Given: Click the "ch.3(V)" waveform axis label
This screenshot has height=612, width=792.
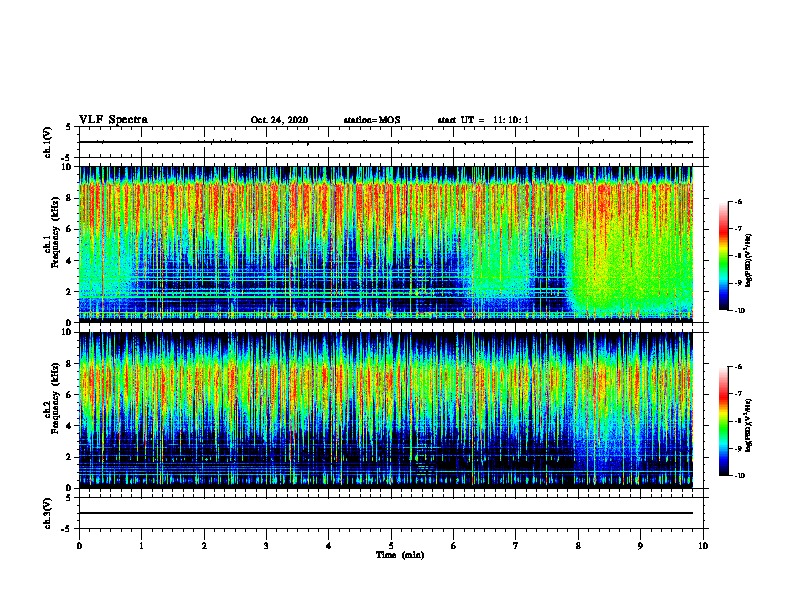Looking at the screenshot, I should pos(48,513).
